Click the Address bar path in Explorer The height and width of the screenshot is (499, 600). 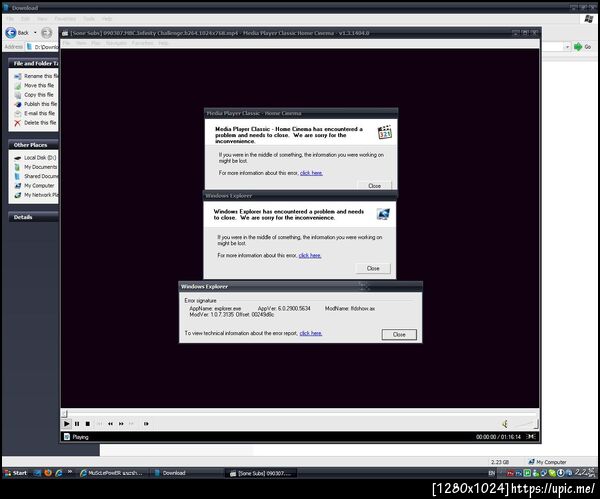[42, 47]
